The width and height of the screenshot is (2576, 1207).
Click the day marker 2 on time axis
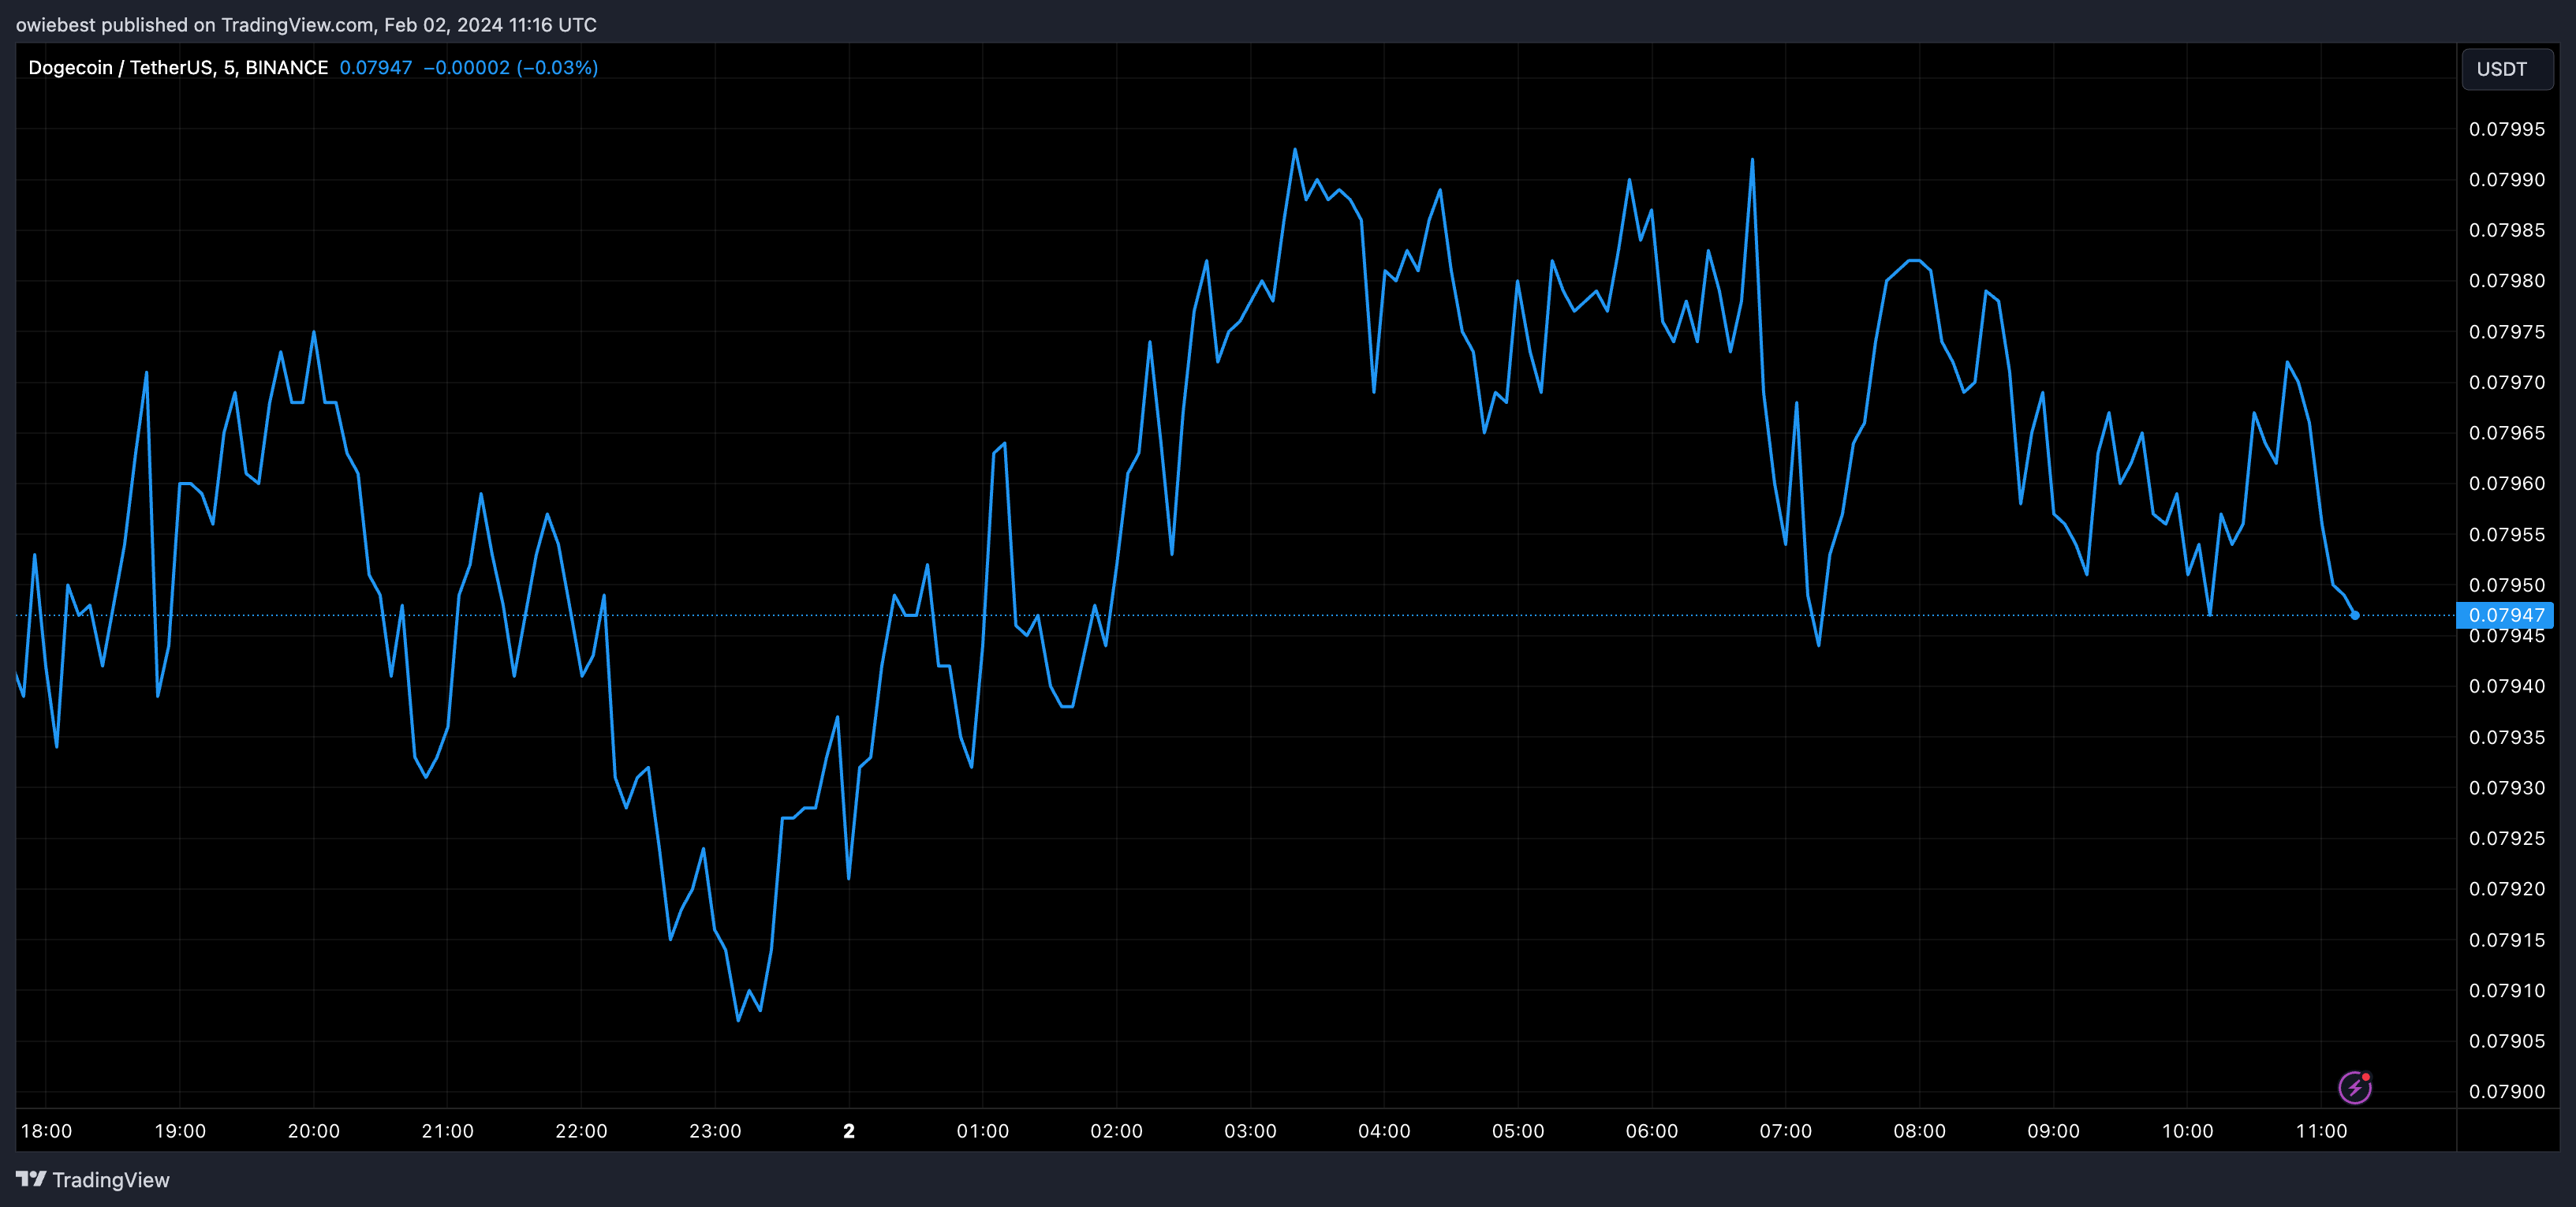tap(849, 1131)
